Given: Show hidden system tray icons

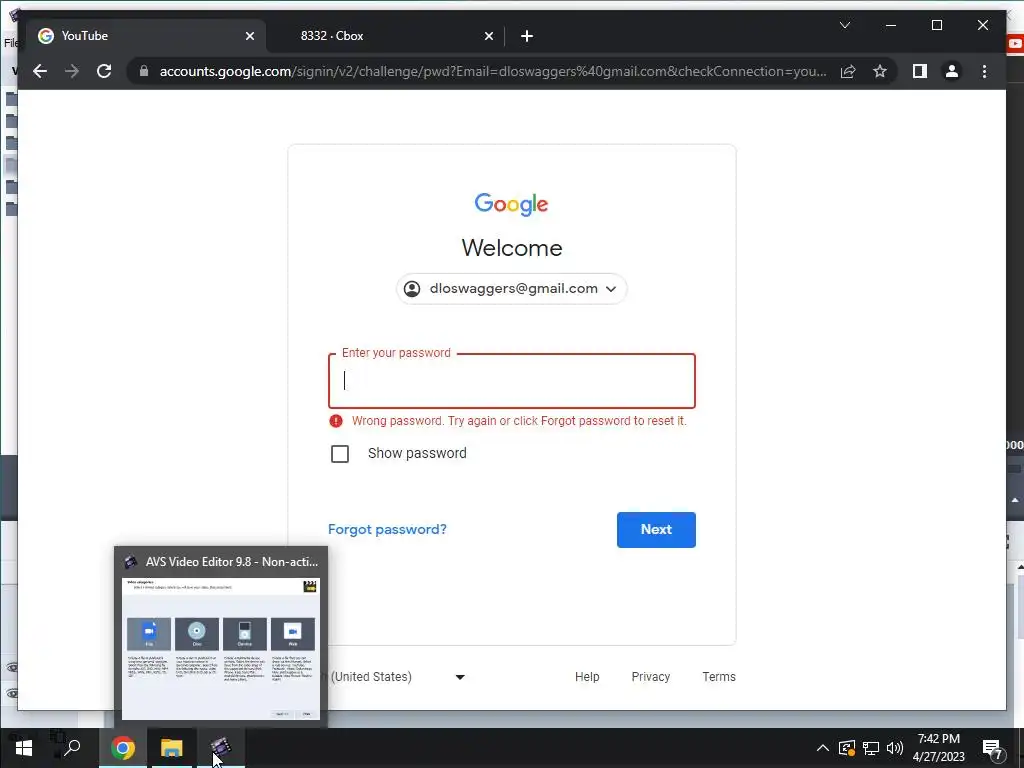Looking at the screenshot, I should tap(823, 748).
